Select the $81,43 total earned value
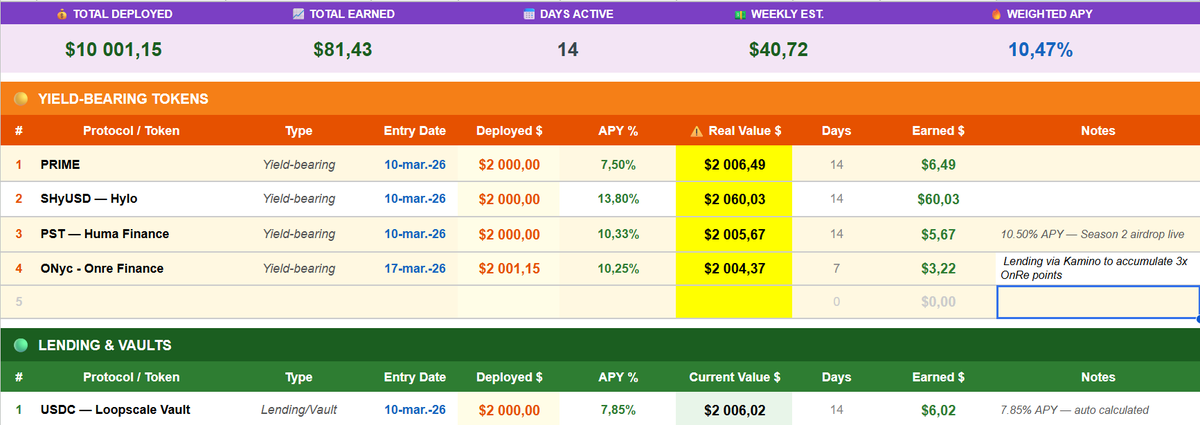The image size is (1200, 425). click(343, 49)
